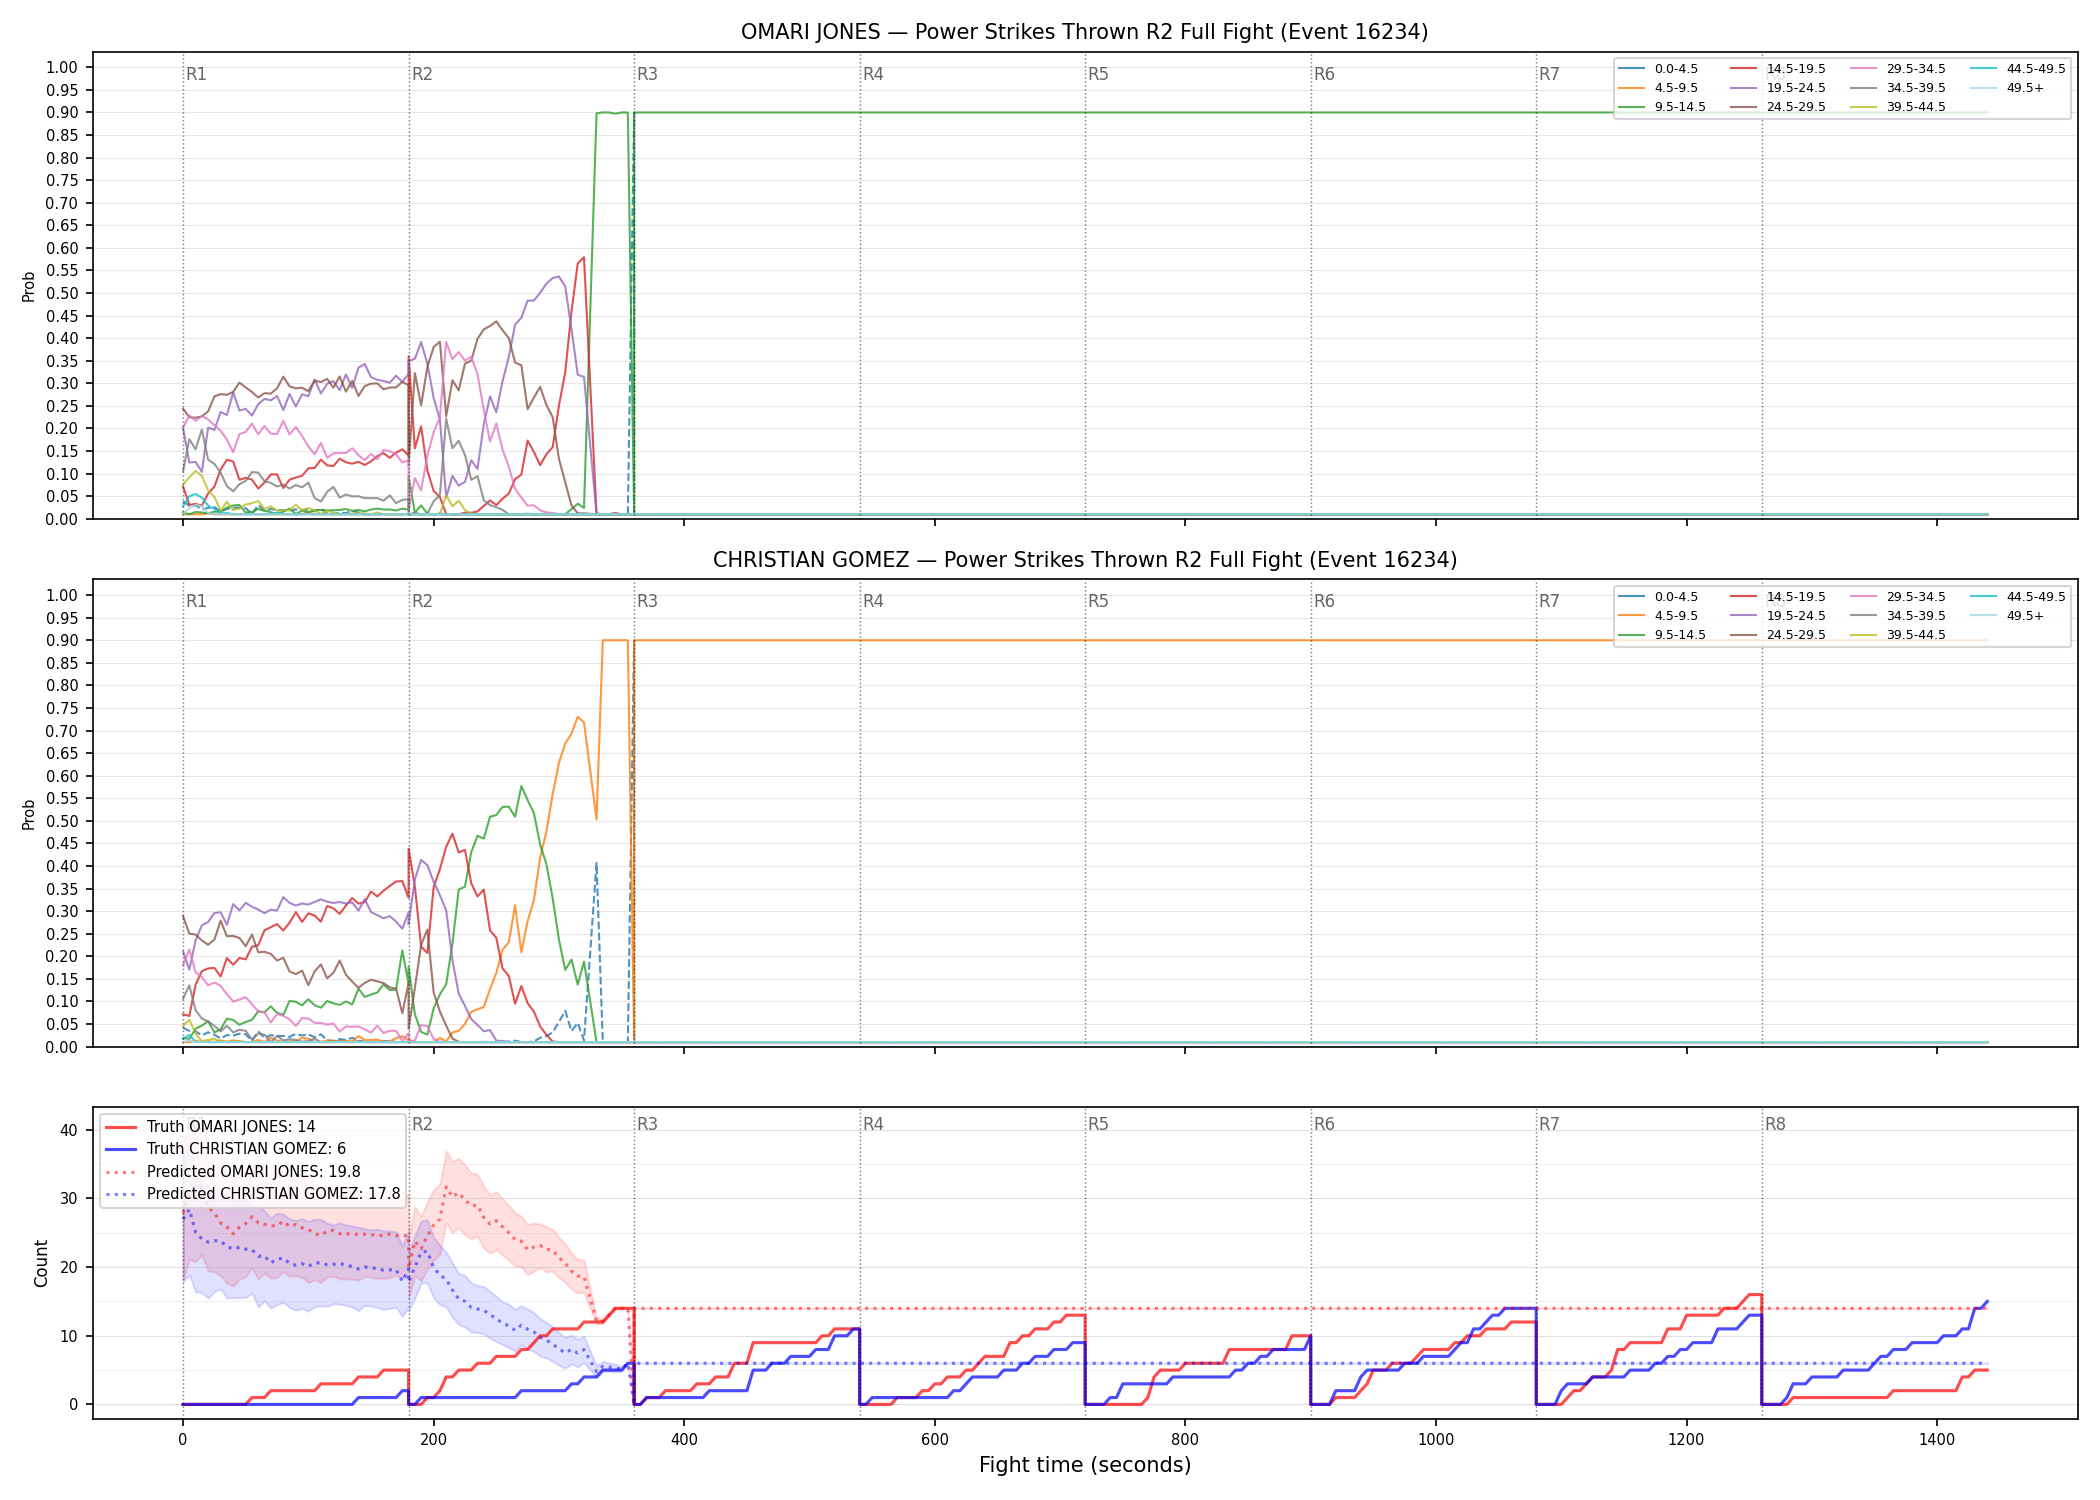Click the R1 round marker in the Christian Gomez chart

[x=196, y=601]
